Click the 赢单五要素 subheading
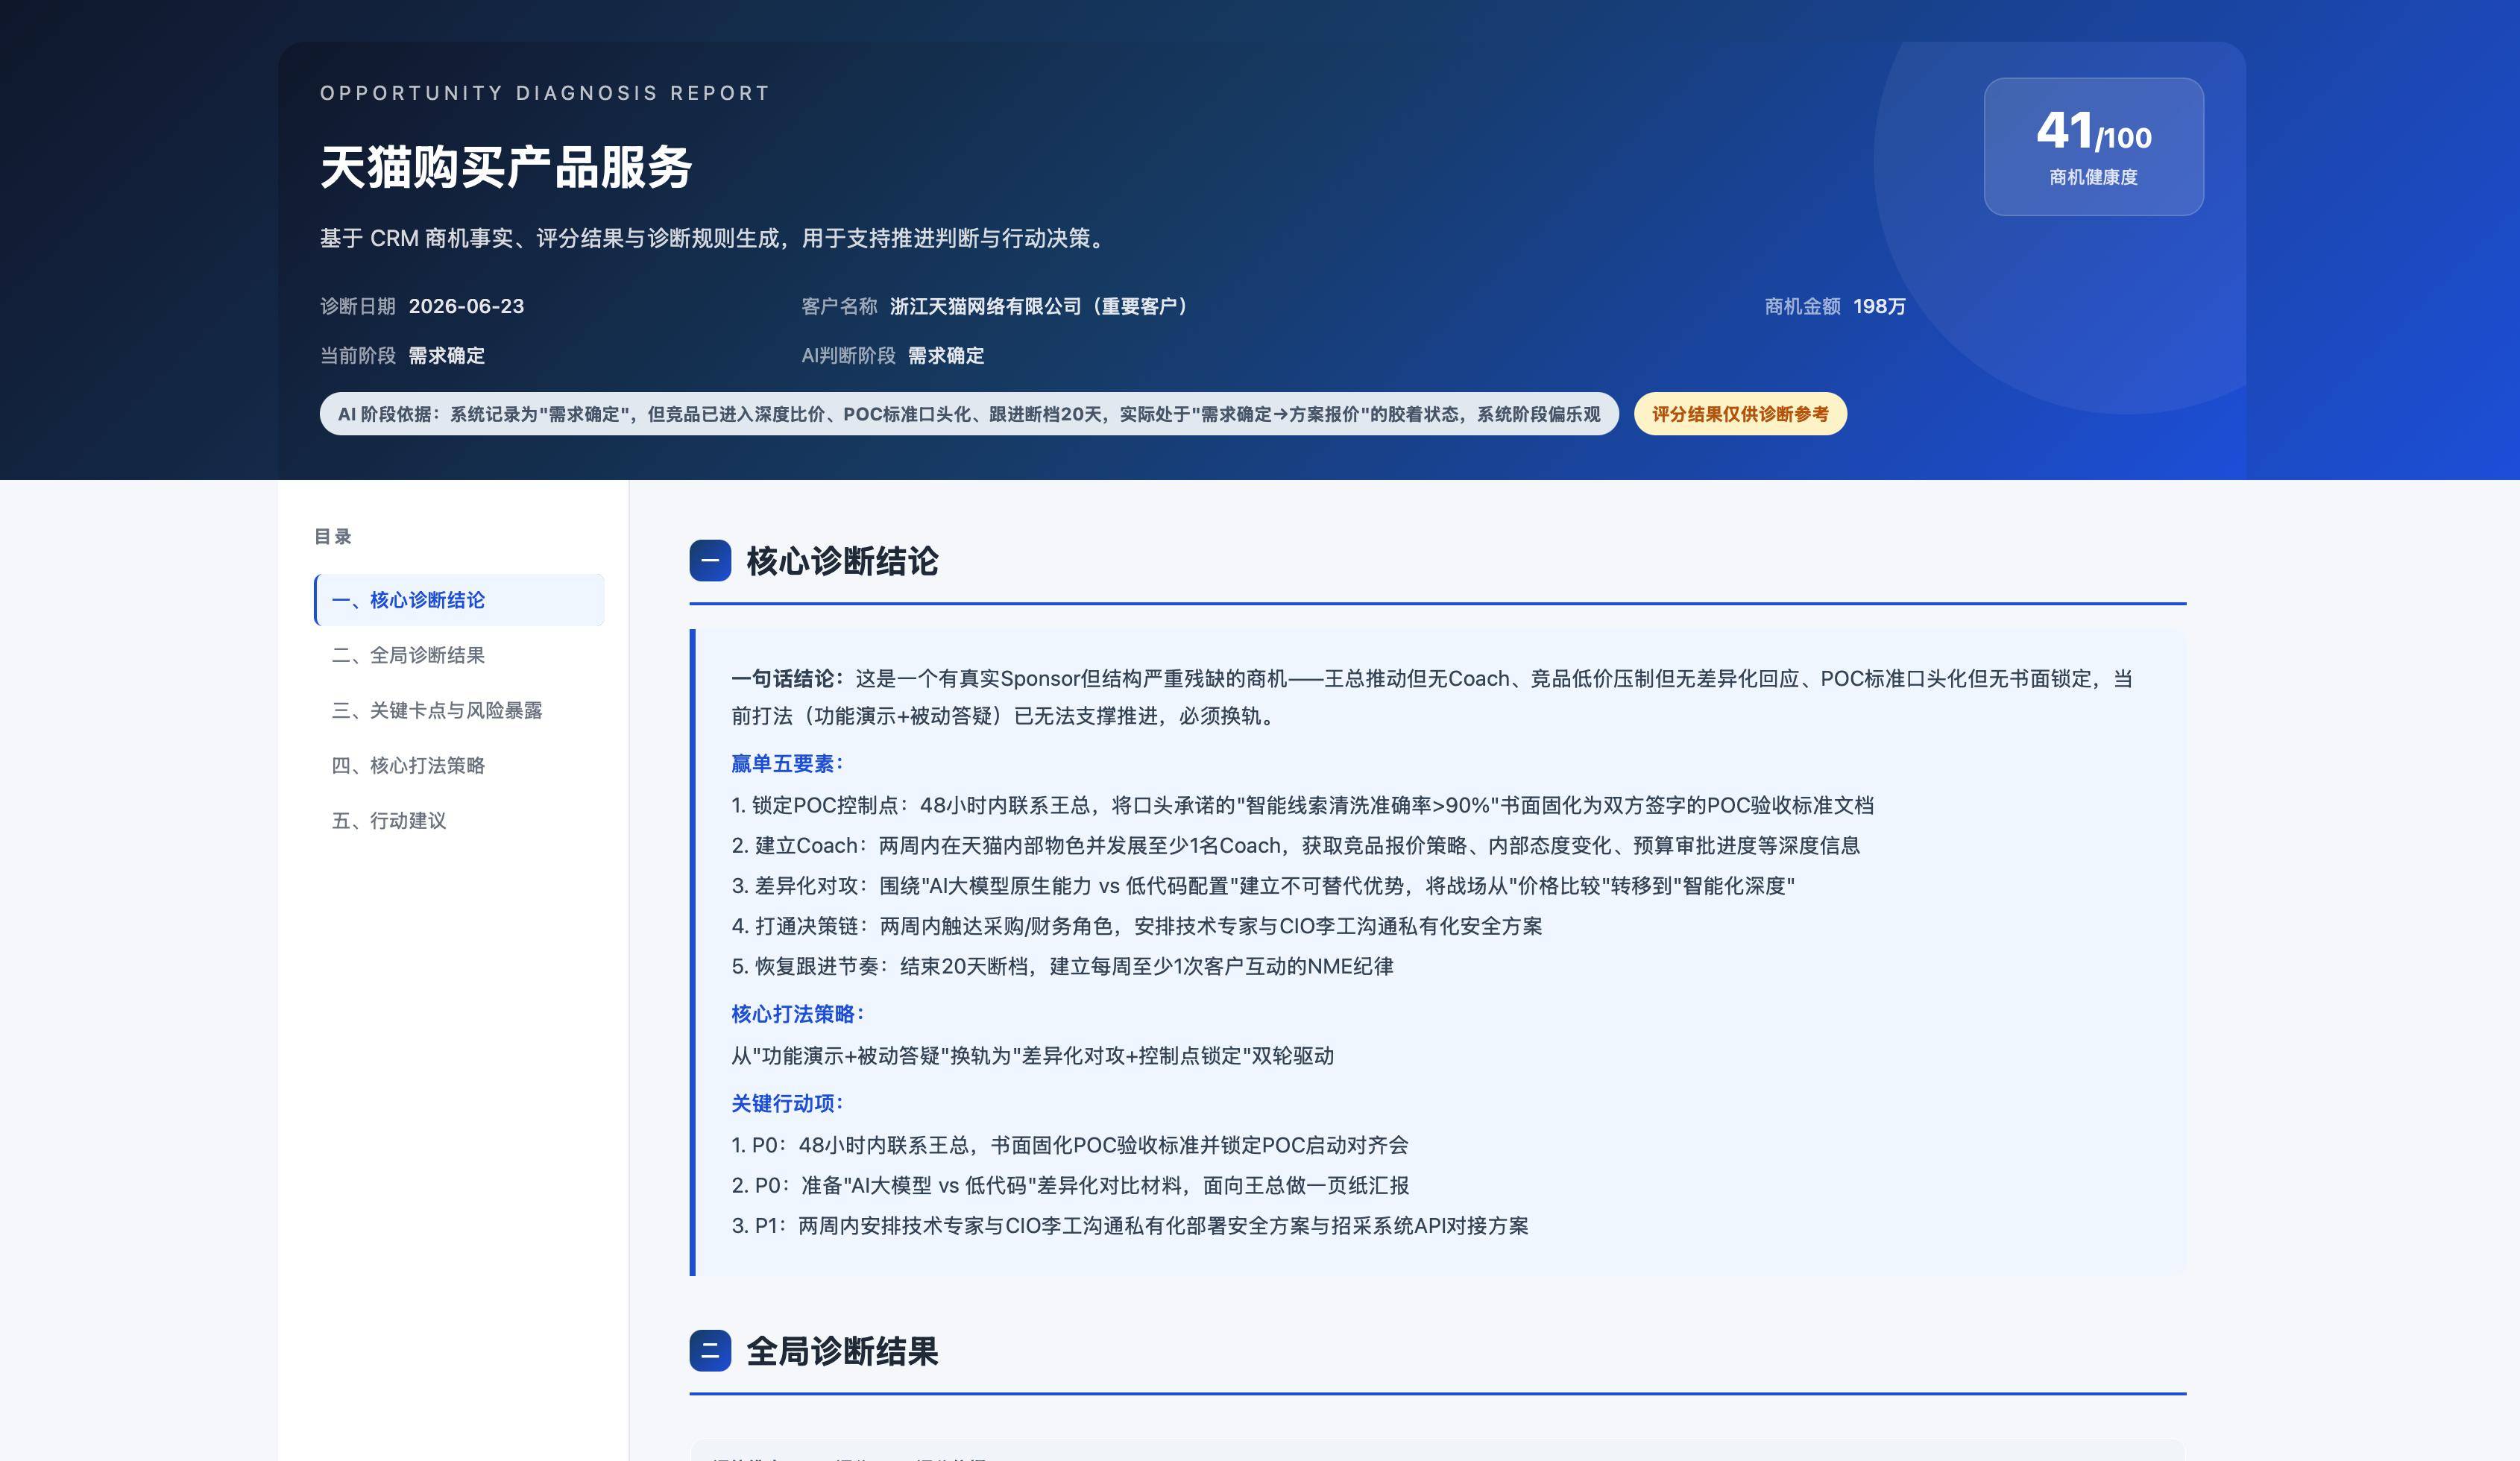This screenshot has height=1461, width=2520. (x=787, y=764)
